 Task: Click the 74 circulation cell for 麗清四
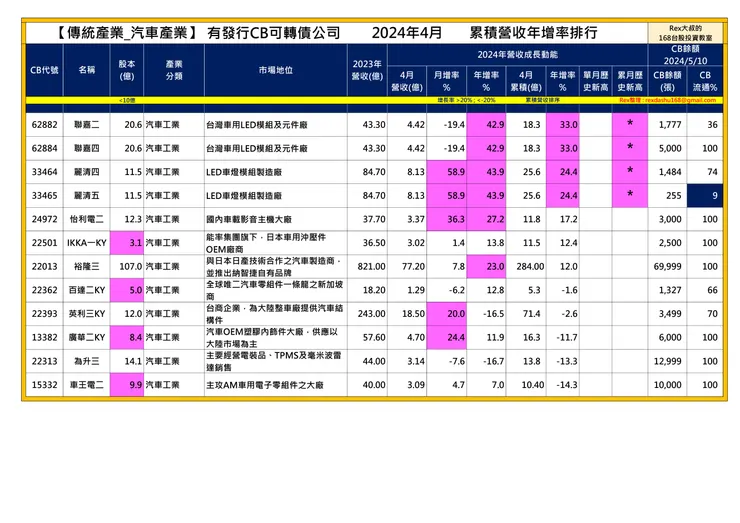pyautogui.click(x=705, y=172)
